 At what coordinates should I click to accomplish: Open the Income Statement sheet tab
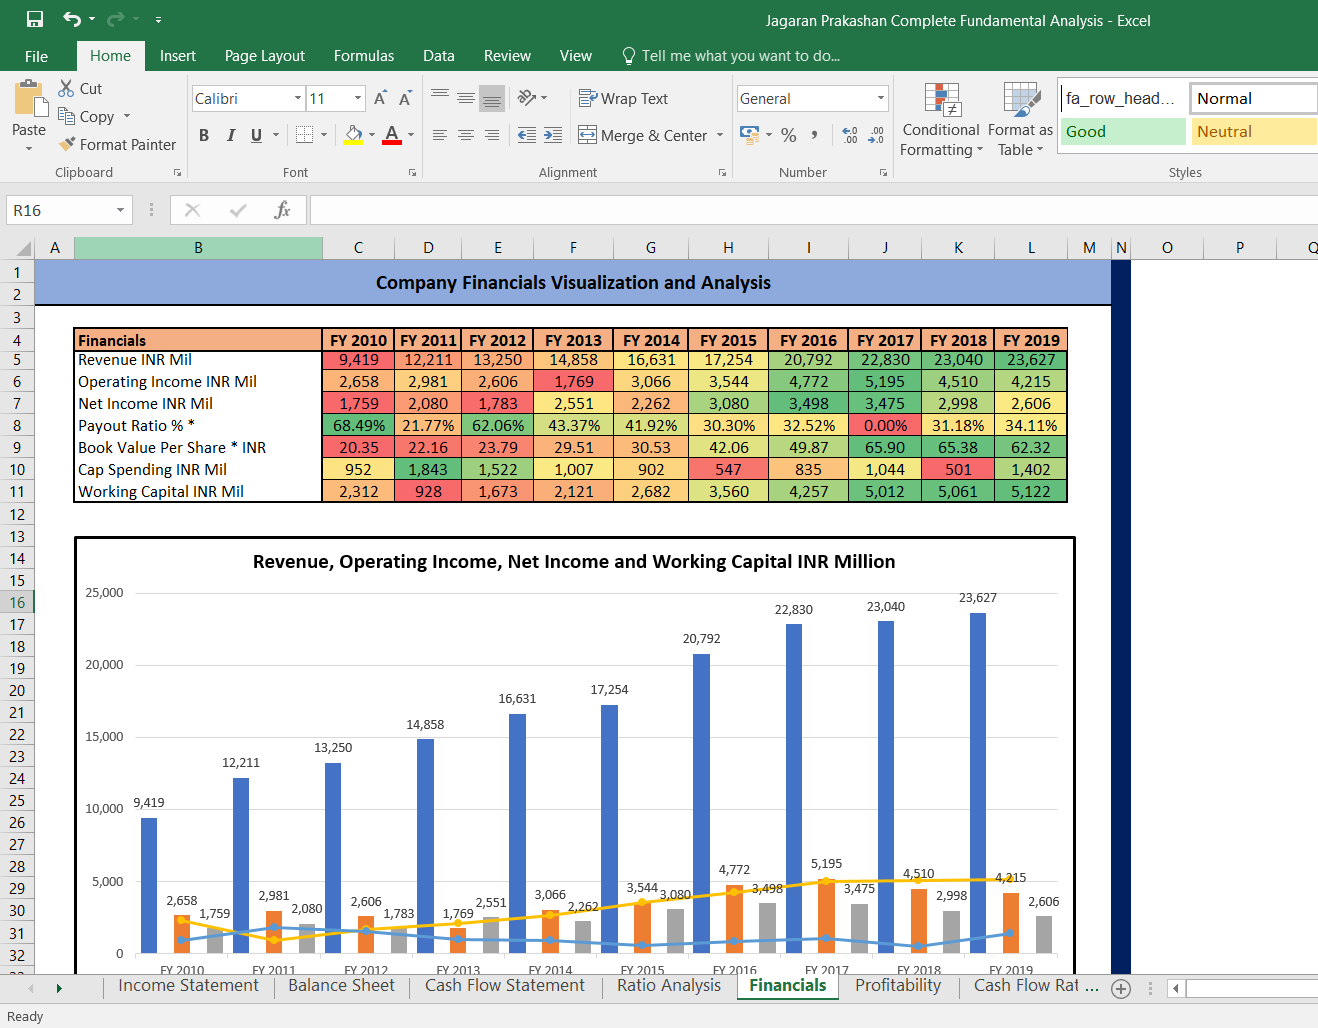[x=188, y=986]
